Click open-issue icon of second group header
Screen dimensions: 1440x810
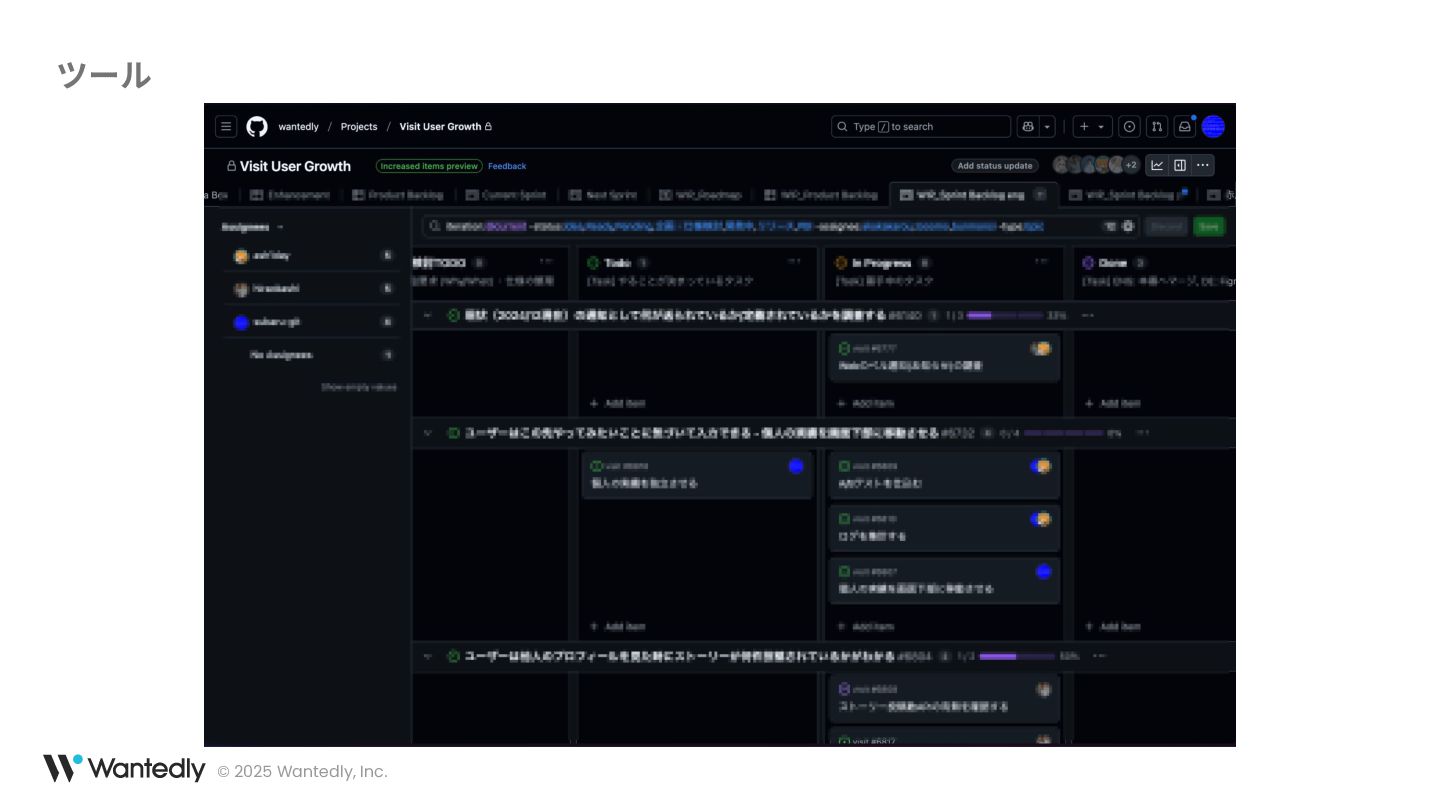click(x=453, y=433)
